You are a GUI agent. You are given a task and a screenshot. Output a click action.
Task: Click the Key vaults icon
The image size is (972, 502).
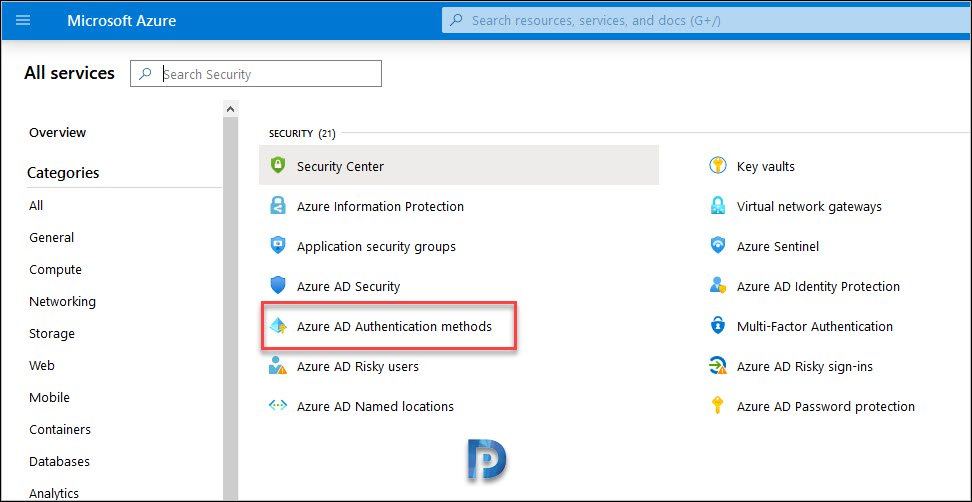718,165
